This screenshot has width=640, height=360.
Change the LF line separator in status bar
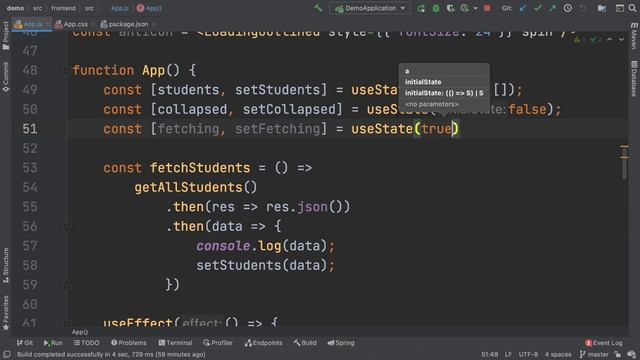tap(508, 354)
